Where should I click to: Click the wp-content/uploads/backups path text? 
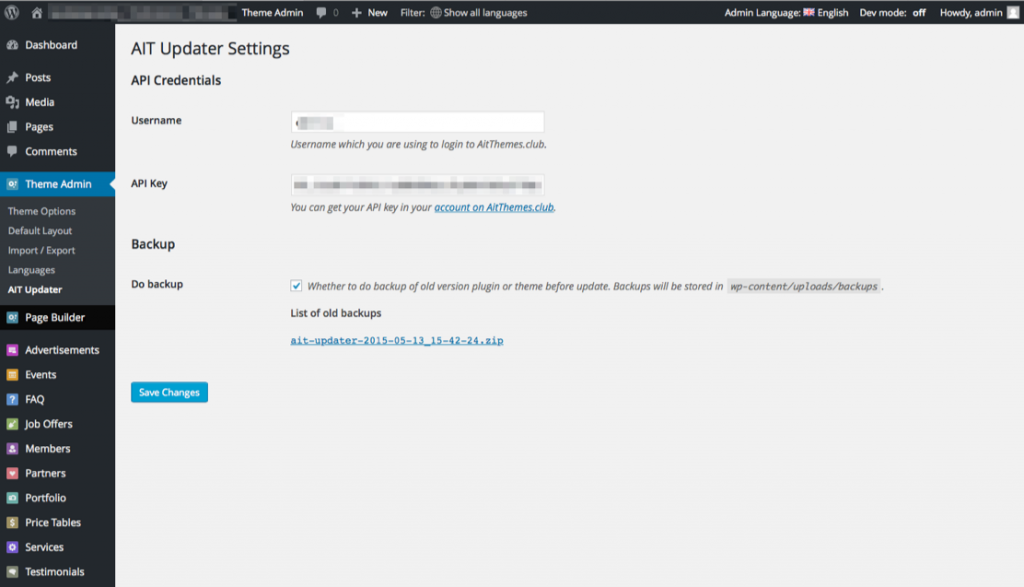(x=803, y=286)
